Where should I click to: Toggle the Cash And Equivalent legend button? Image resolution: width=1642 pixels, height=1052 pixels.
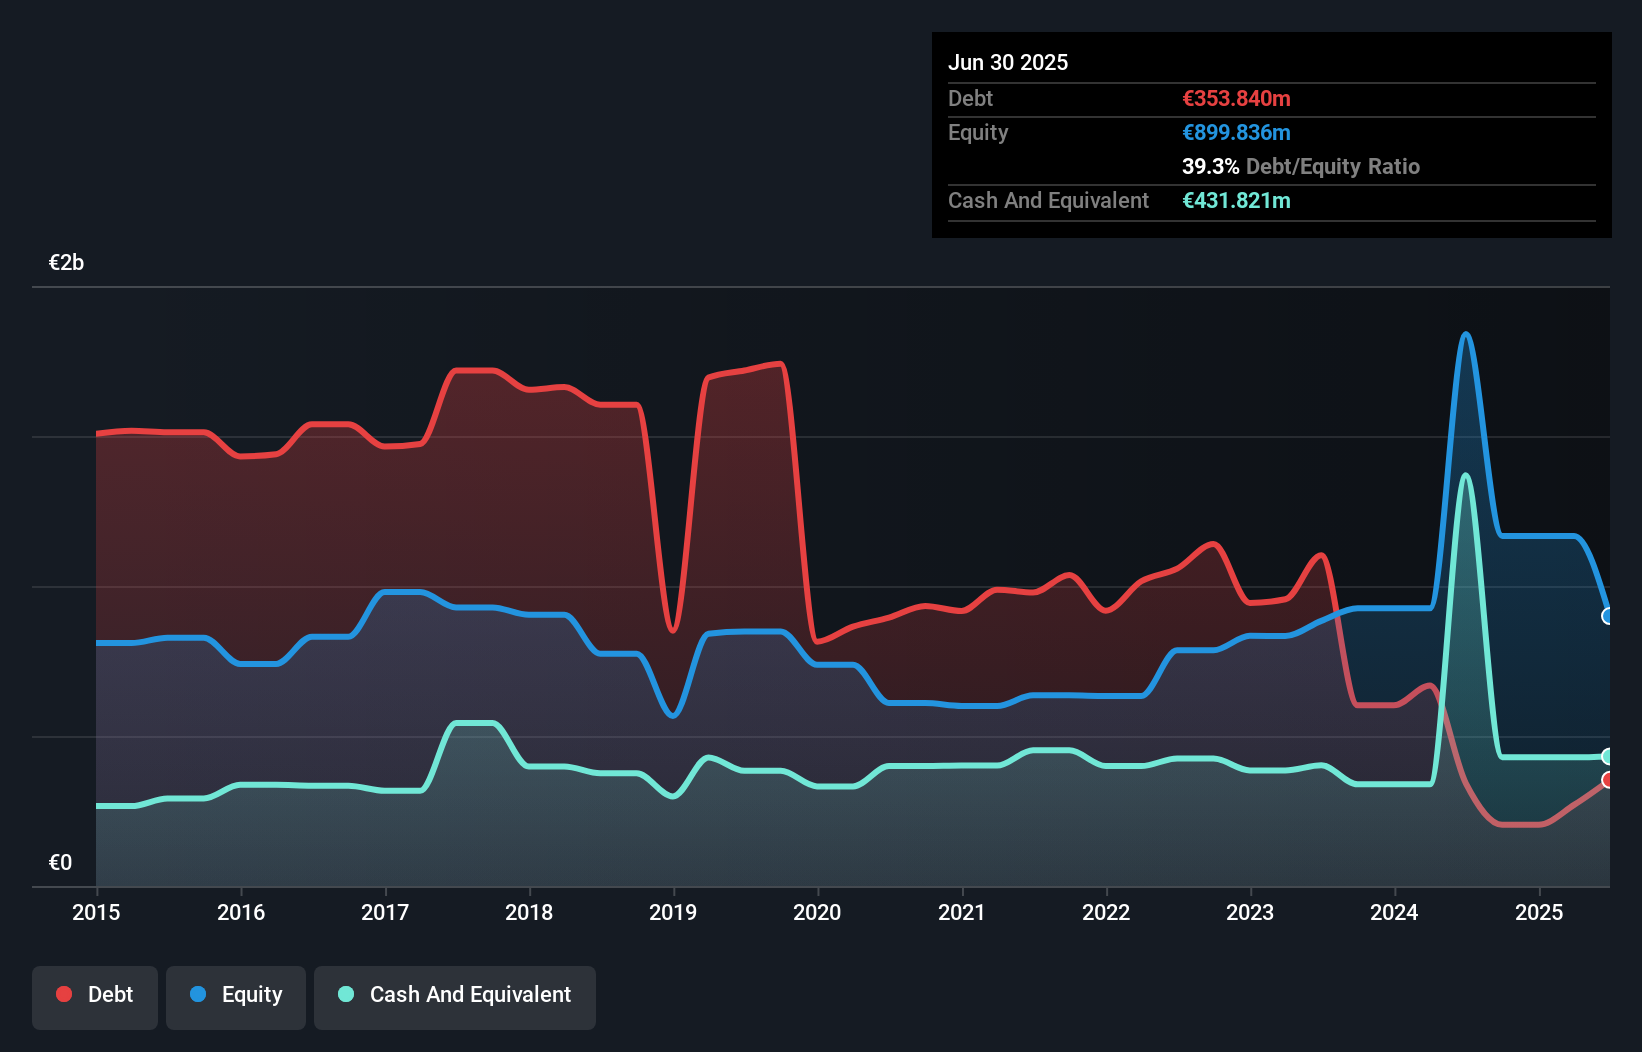(x=455, y=997)
